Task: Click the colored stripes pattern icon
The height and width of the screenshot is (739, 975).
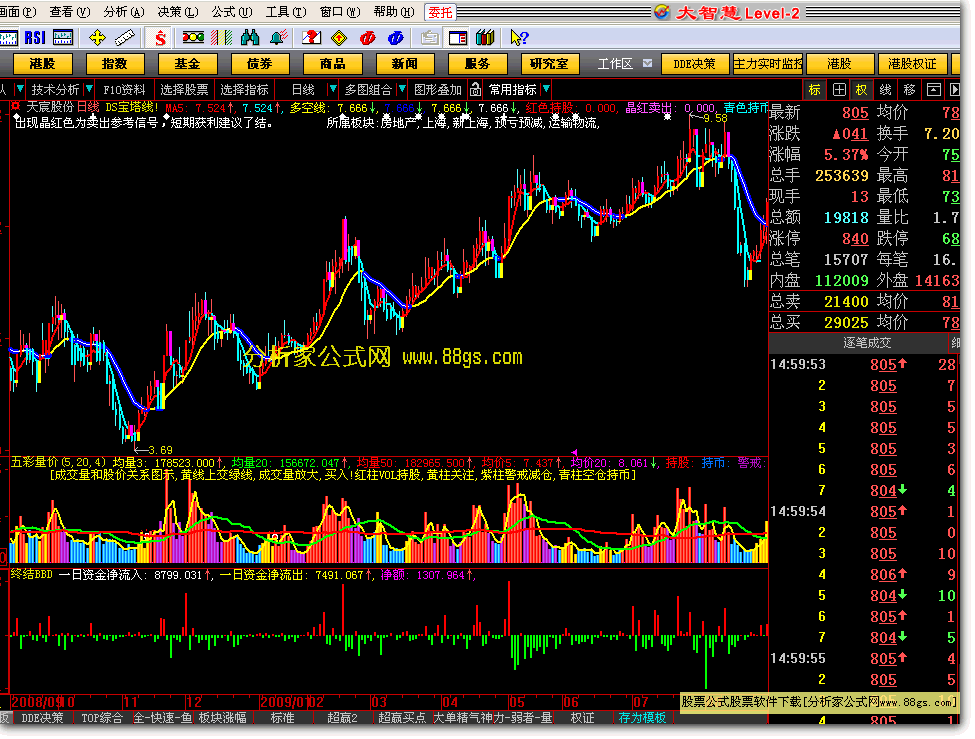Action: point(221,38)
